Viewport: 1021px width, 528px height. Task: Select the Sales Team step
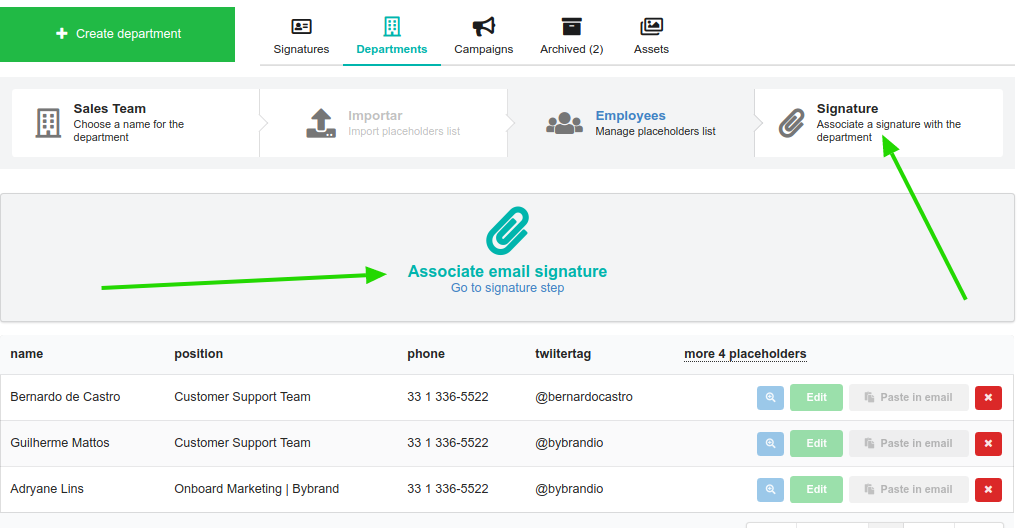(x=135, y=122)
